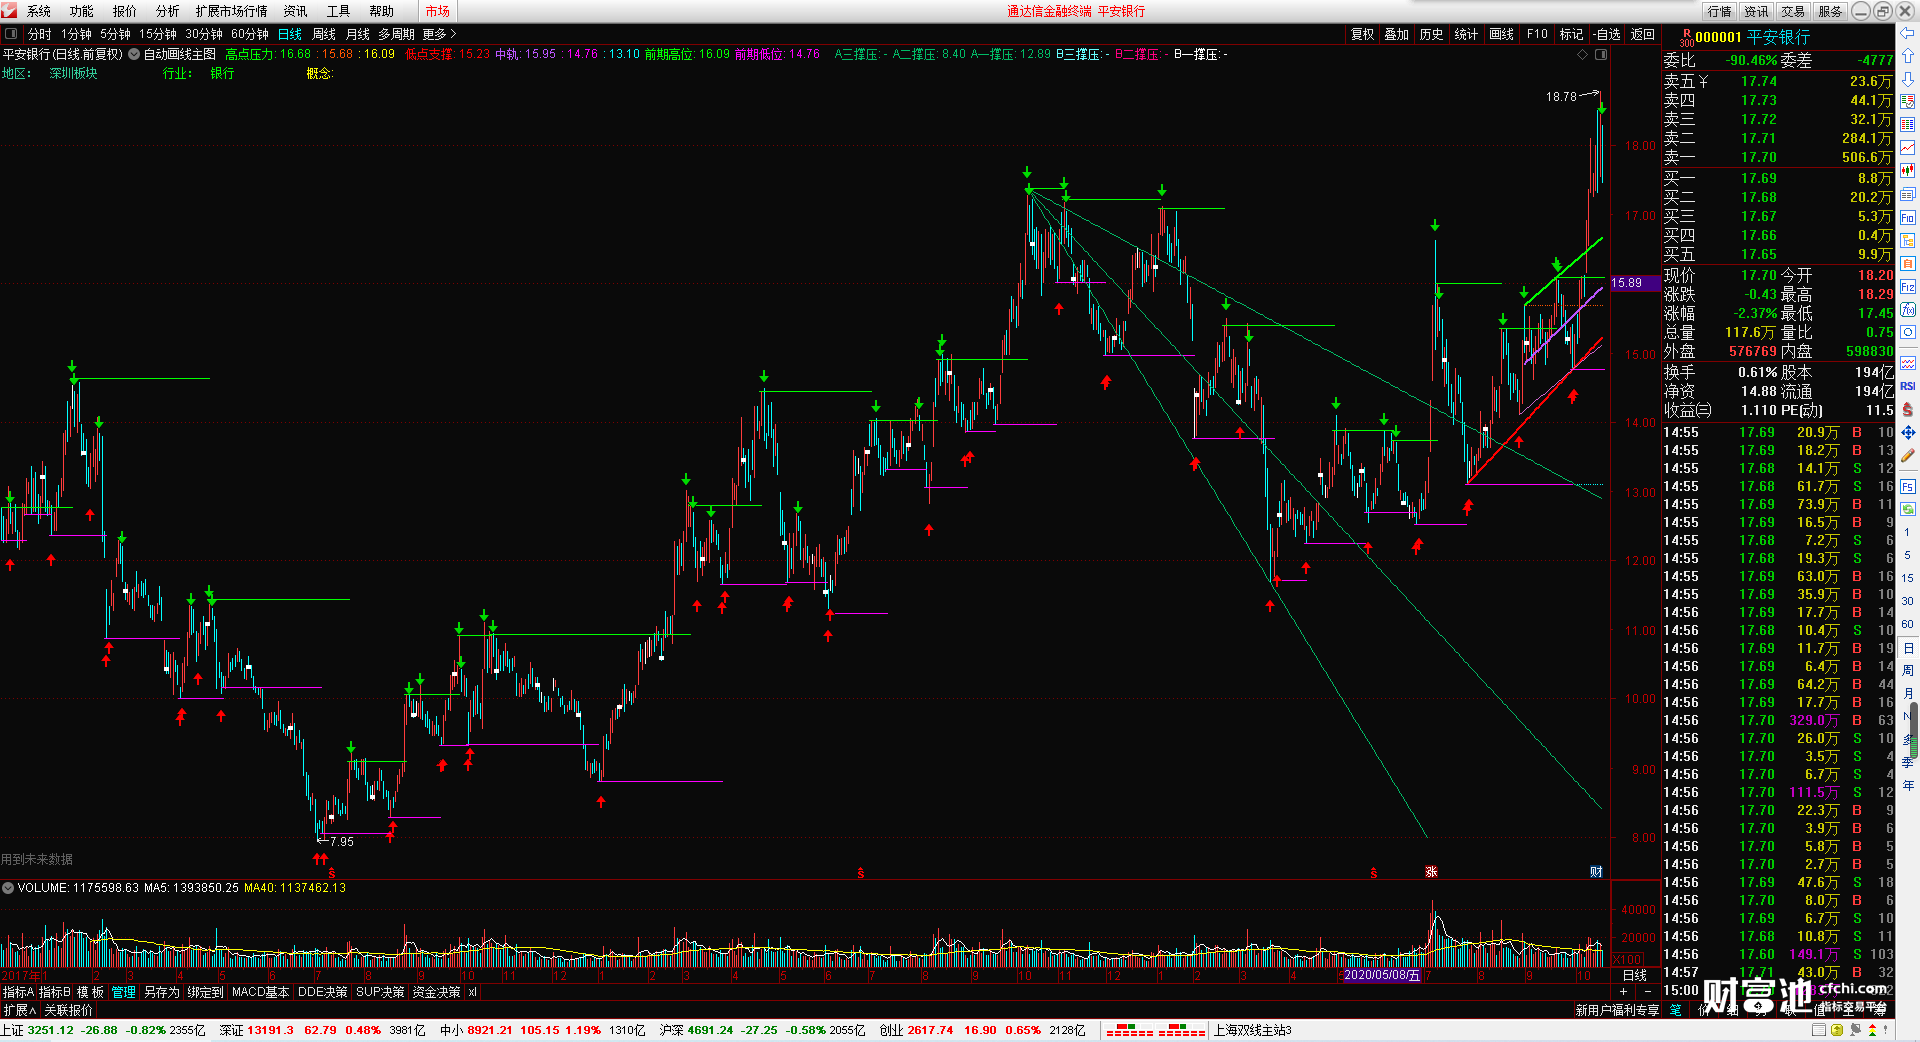Click the 2020/05/08/五 date marker on timeline

[x=1381, y=975]
